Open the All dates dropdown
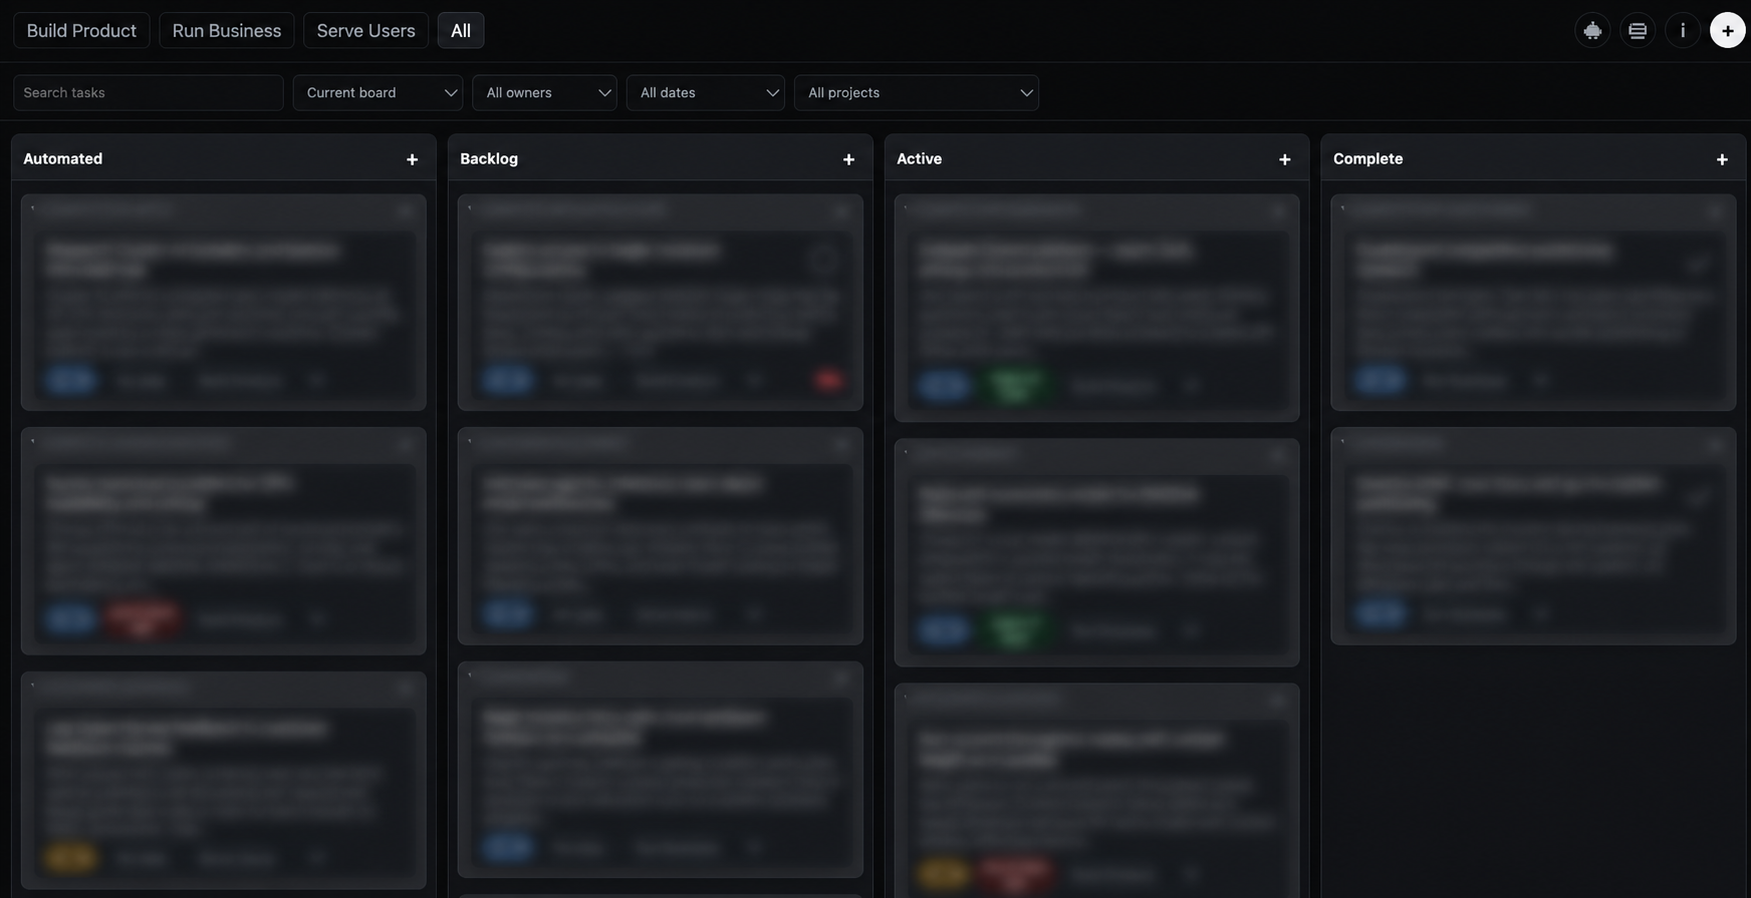This screenshot has height=898, width=1751. click(x=706, y=93)
